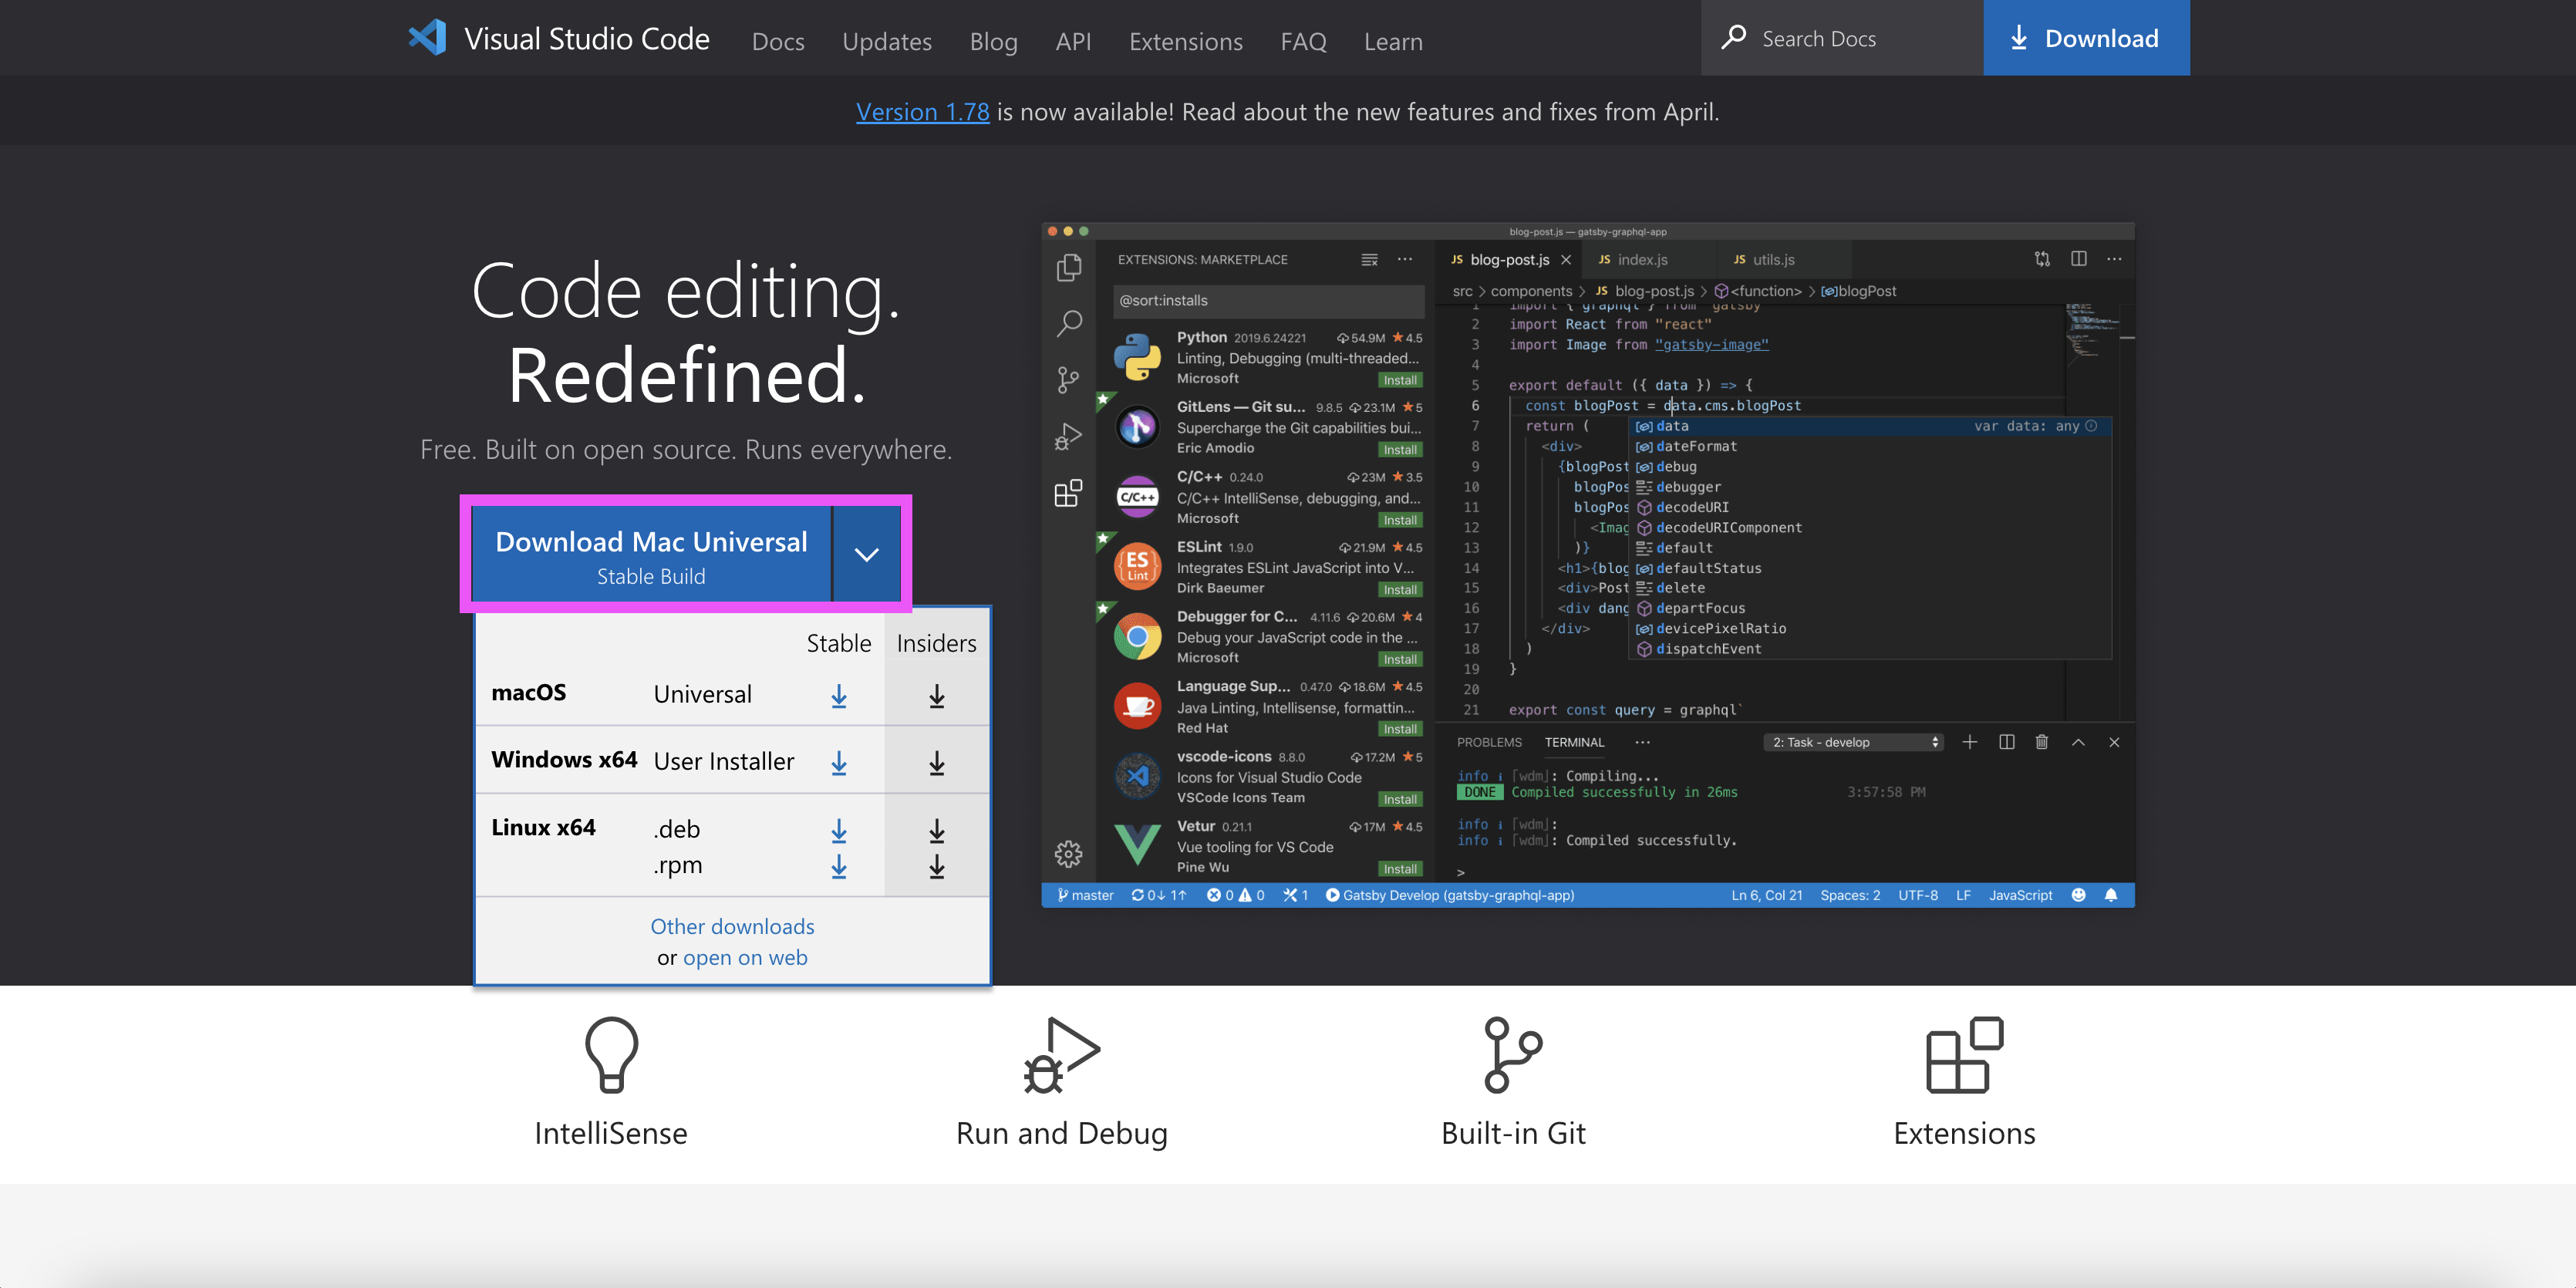Viewport: 2576px width, 1288px height.
Task: Click the Run and Debug bug icon
Action: click(x=1061, y=1054)
